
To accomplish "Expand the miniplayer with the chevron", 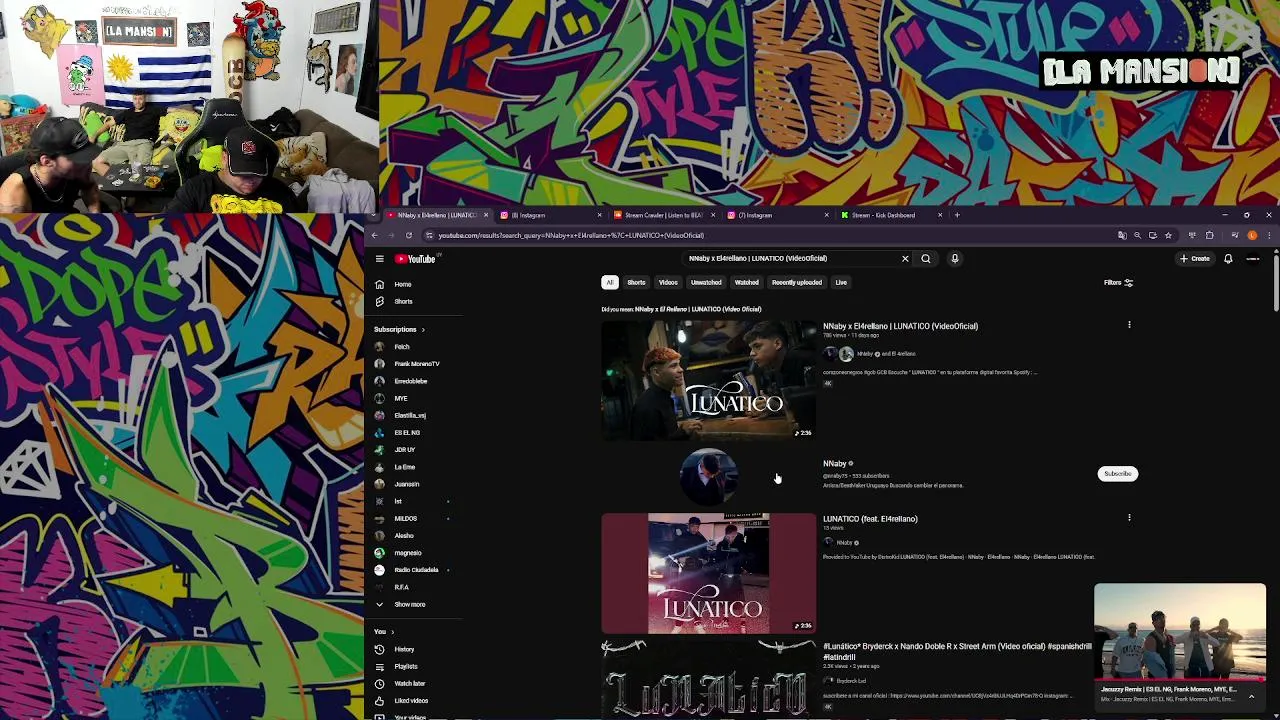I will (x=1251, y=696).
